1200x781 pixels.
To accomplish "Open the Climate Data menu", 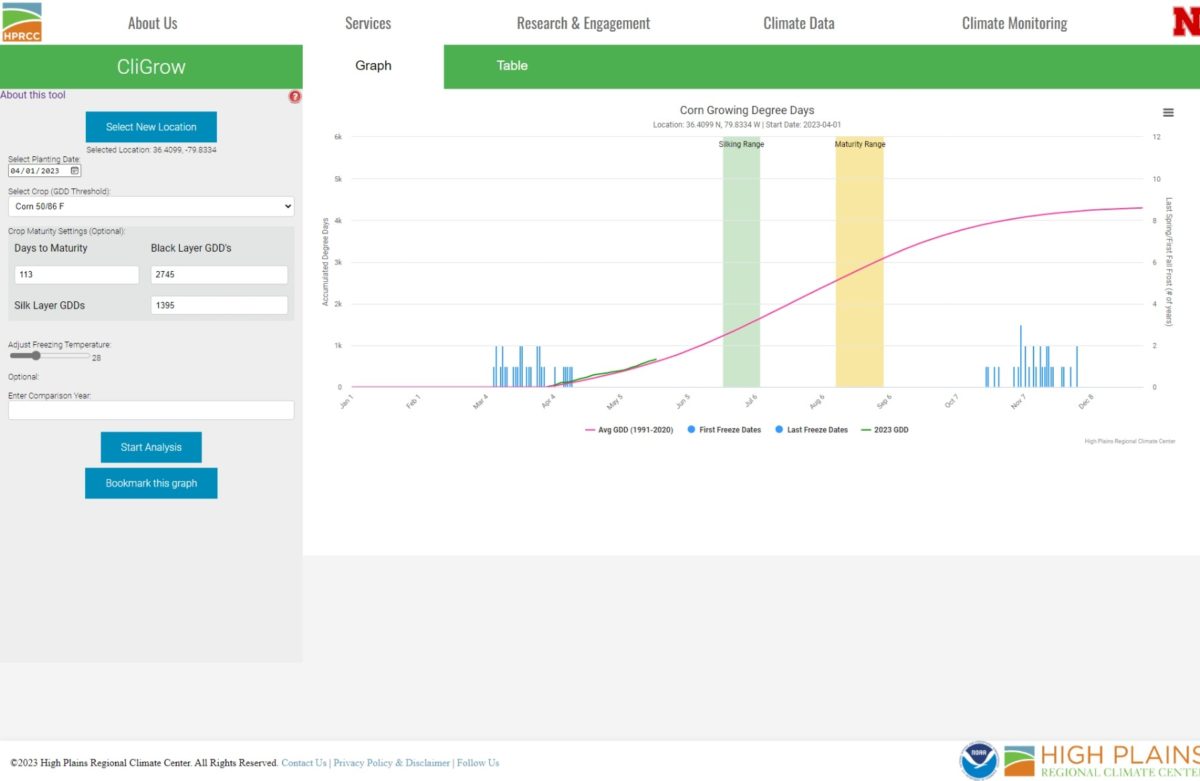I will pyautogui.click(x=798, y=23).
